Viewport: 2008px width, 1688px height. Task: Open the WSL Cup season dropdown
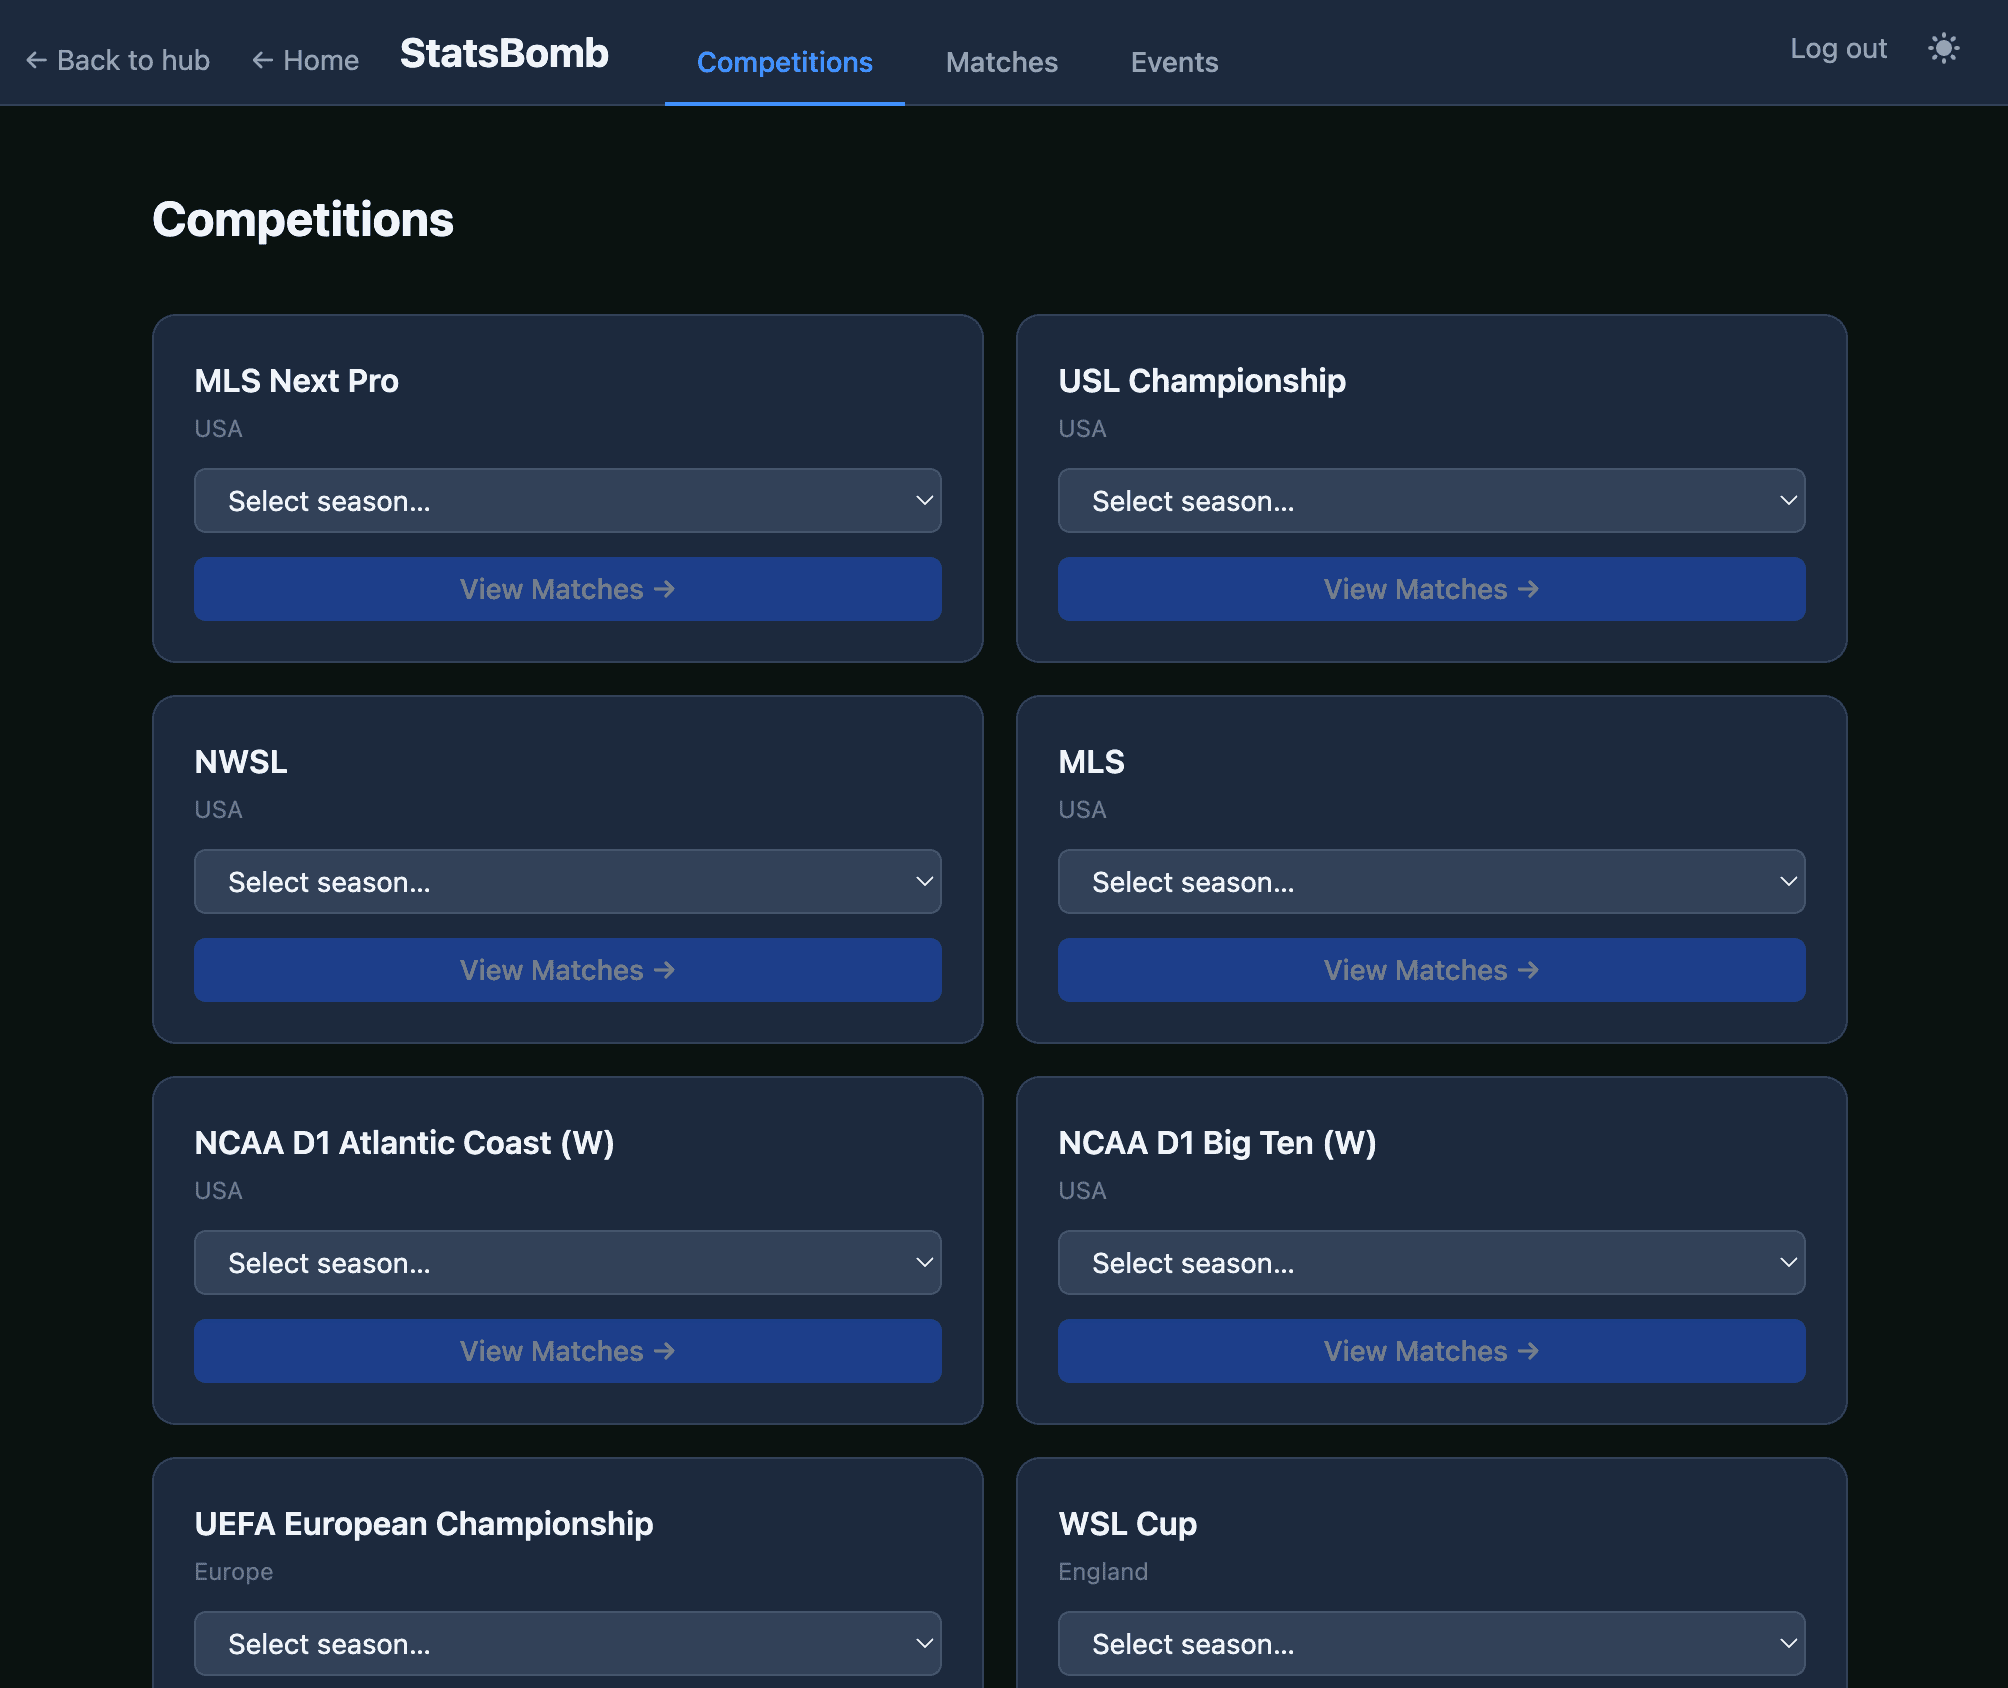1432,1643
